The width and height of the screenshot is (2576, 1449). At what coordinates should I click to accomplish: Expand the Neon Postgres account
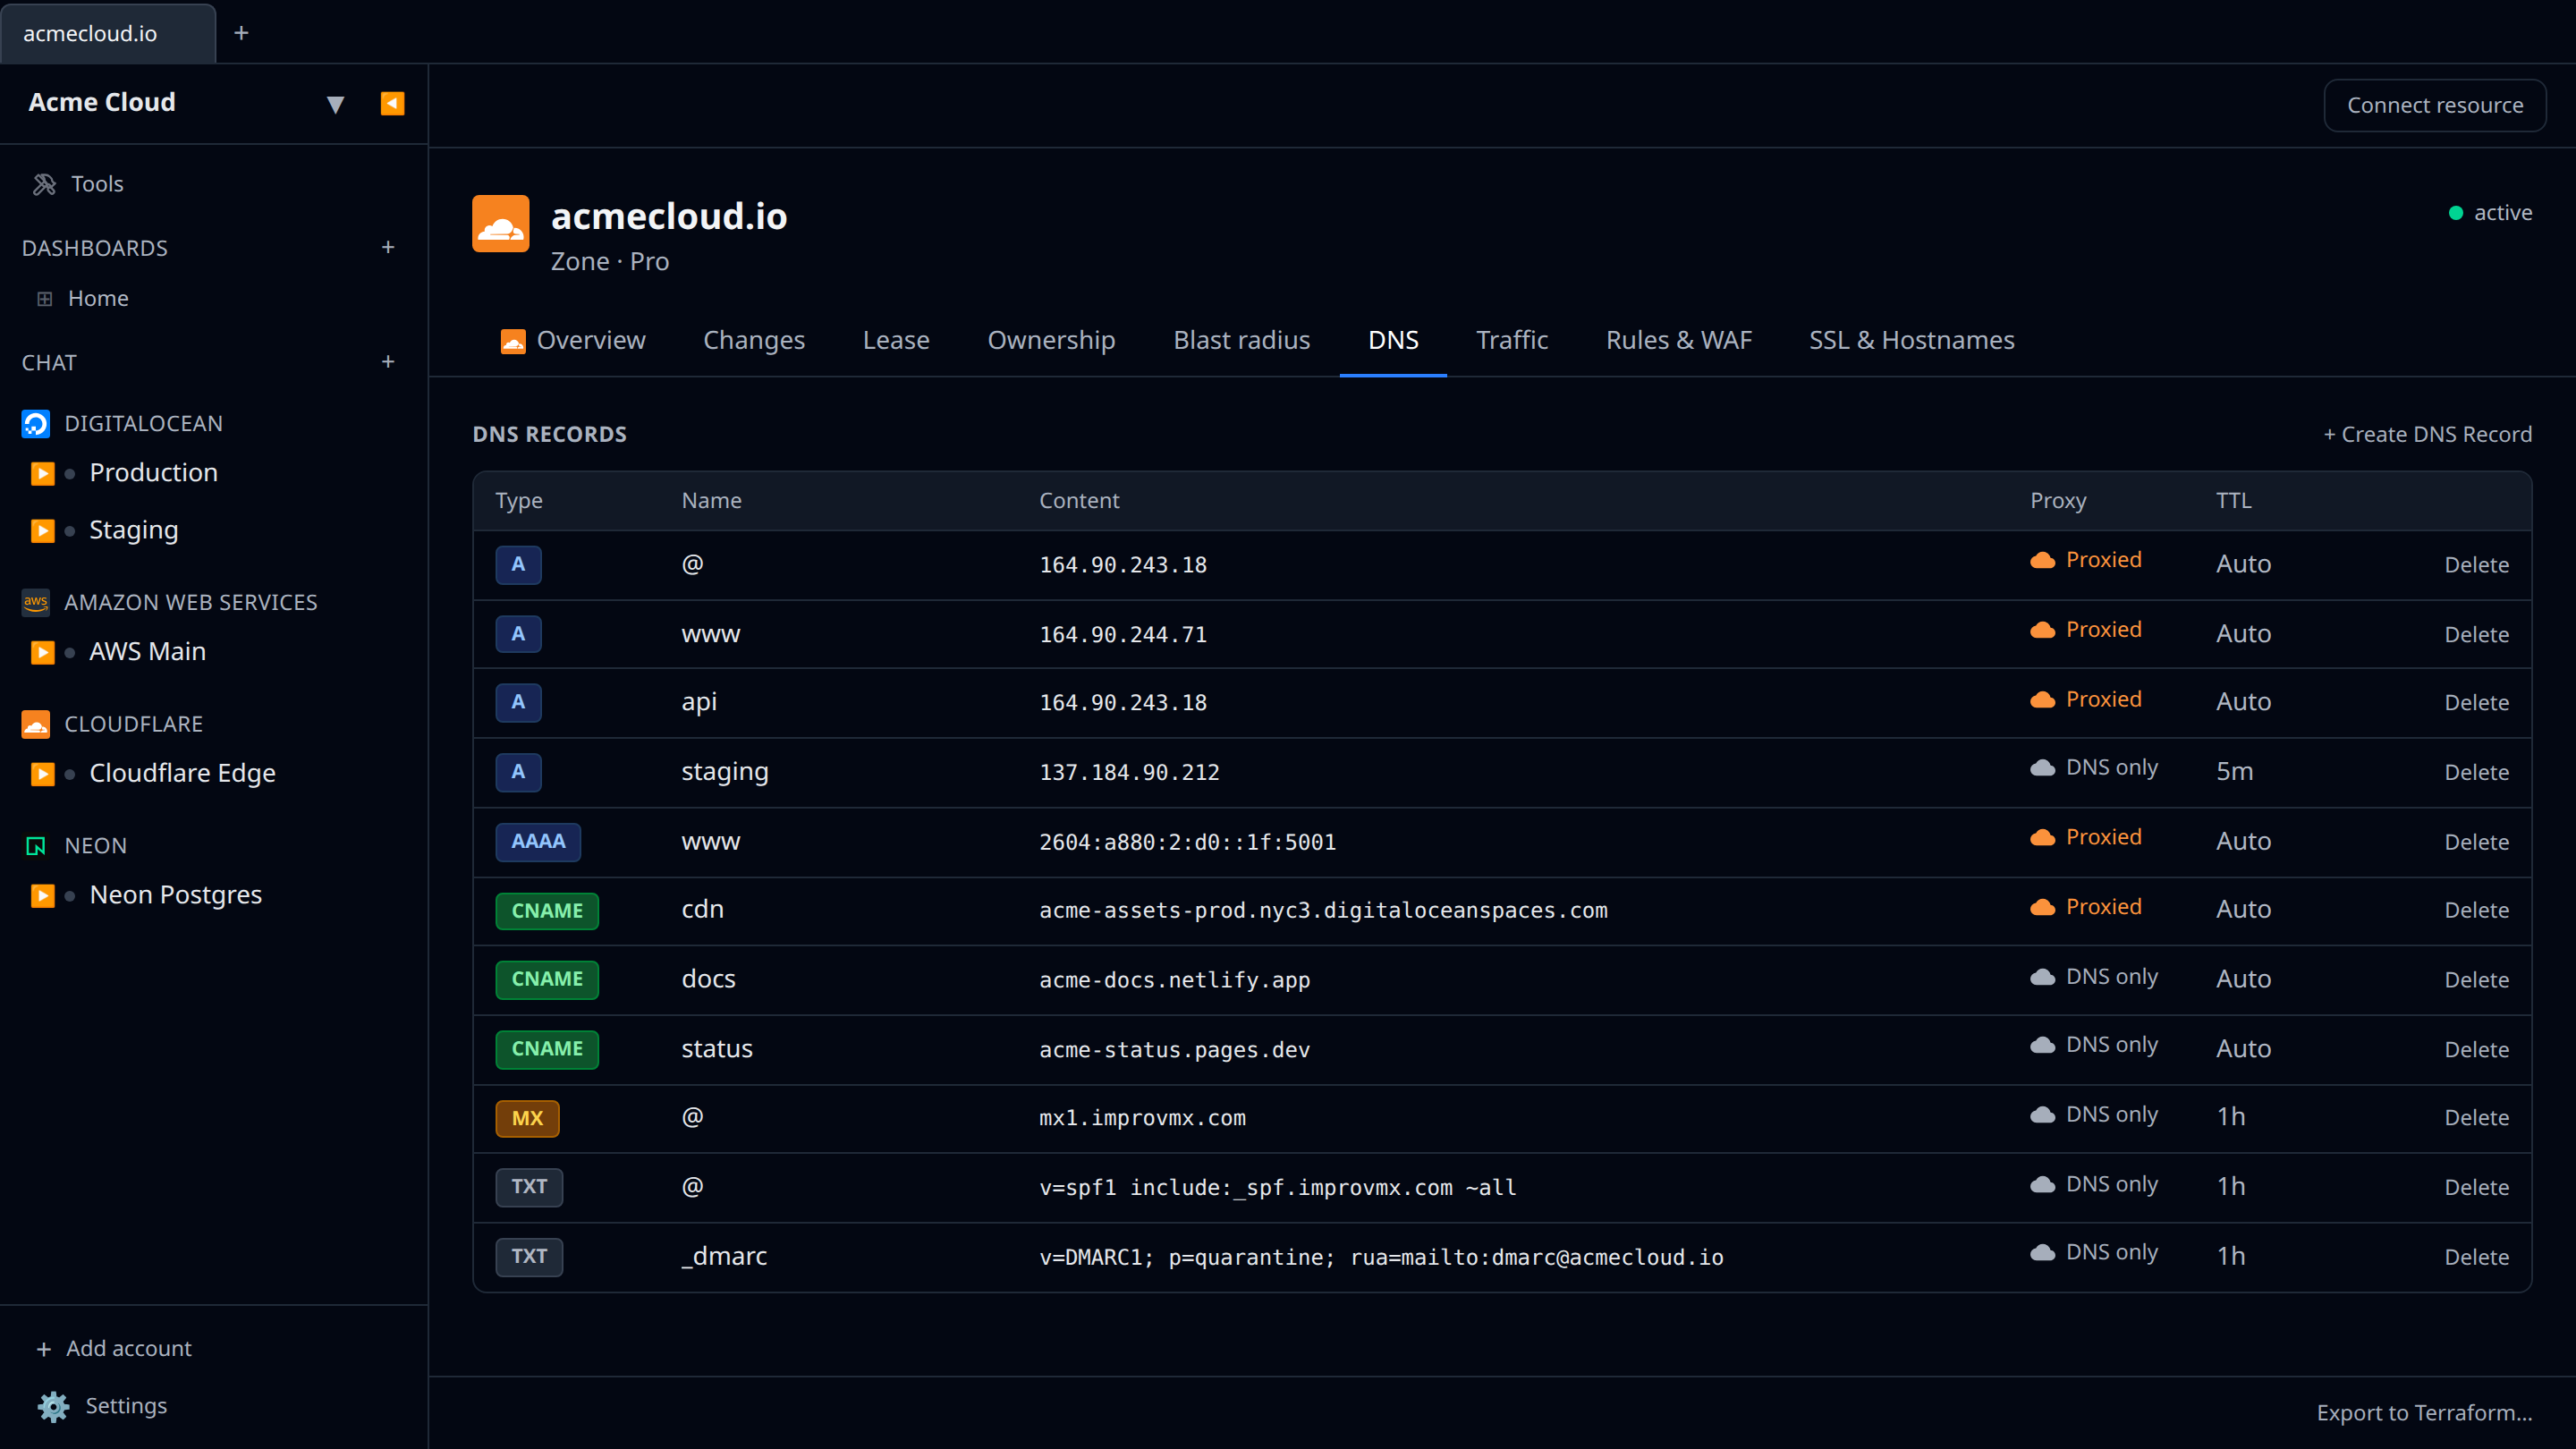[42, 896]
